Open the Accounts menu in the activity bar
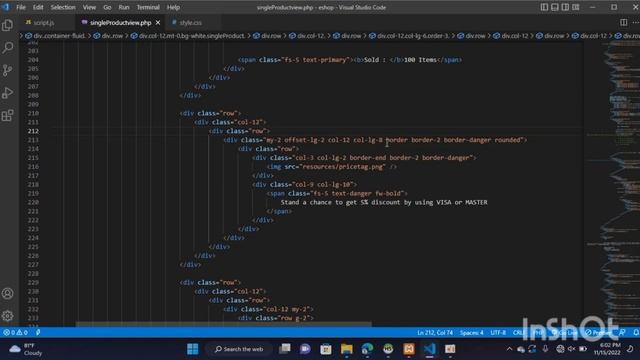This screenshot has width=640, height=360. click(x=8, y=293)
